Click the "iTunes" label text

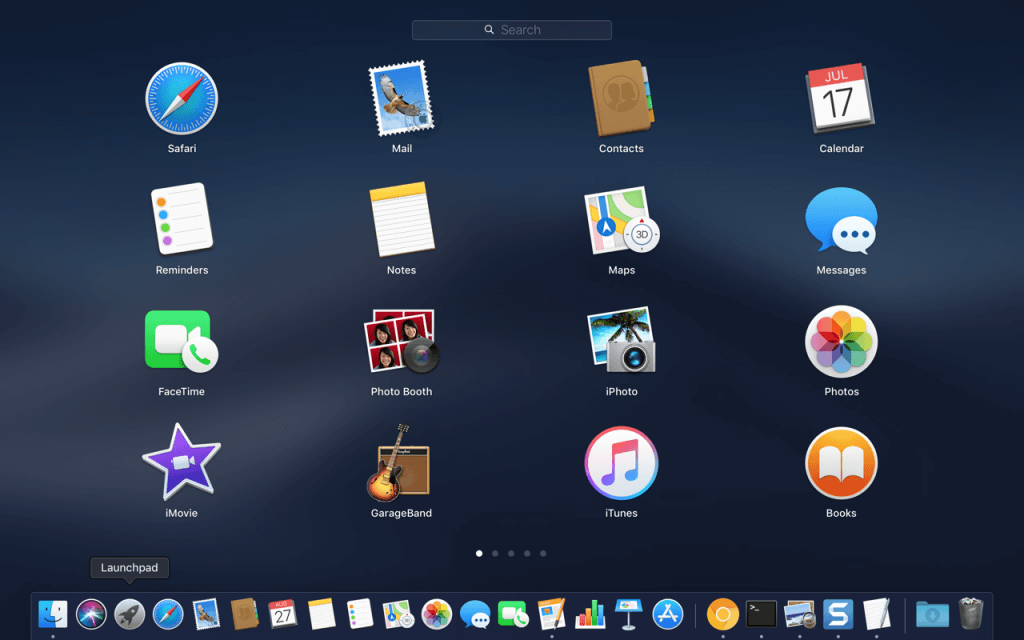621,513
